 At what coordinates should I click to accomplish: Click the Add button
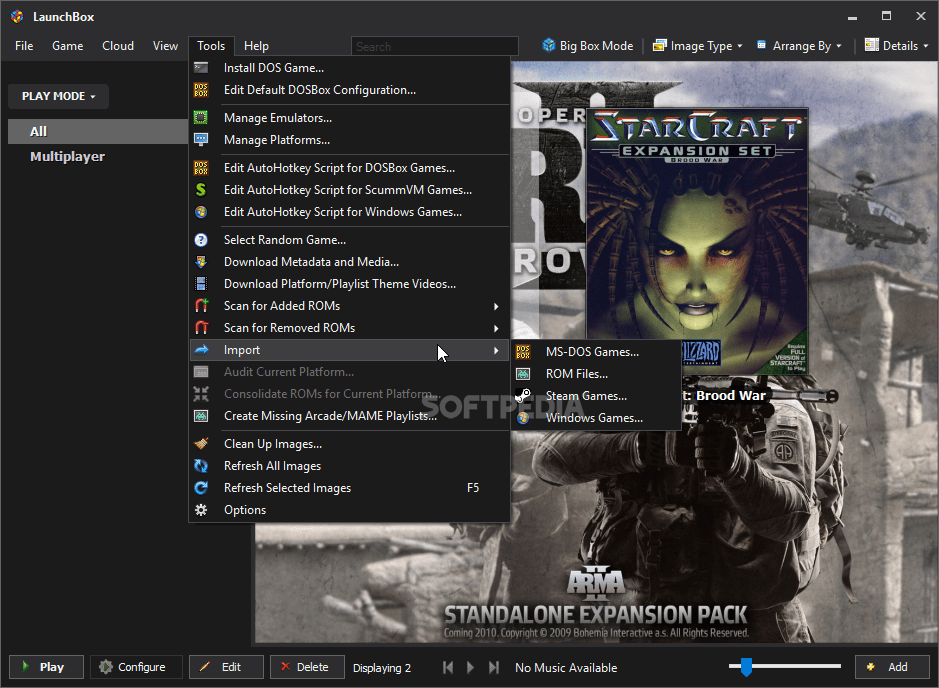892,667
